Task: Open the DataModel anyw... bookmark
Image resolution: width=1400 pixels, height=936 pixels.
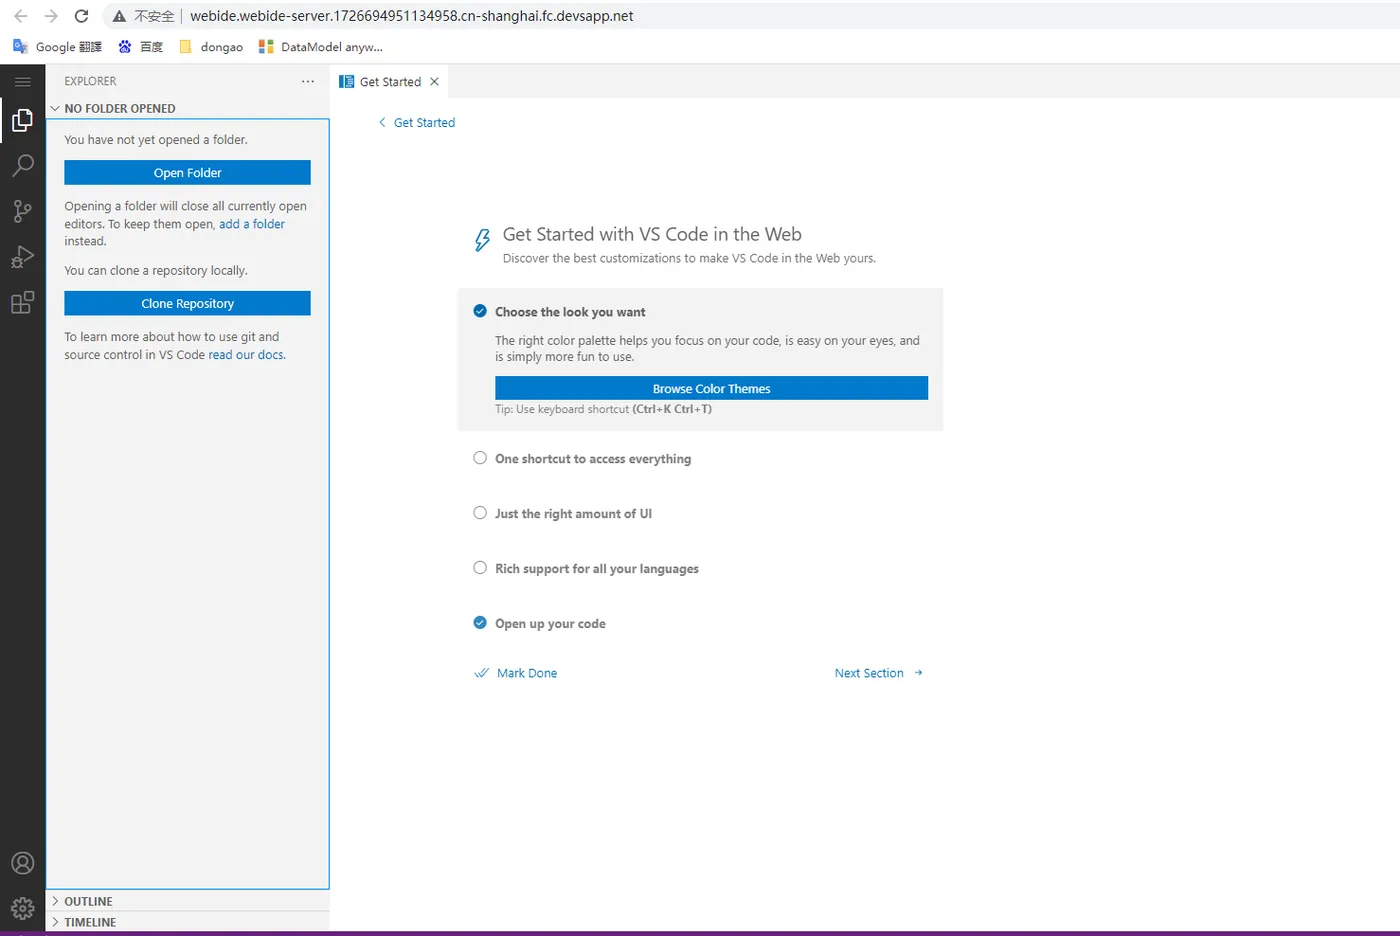Action: click(321, 47)
